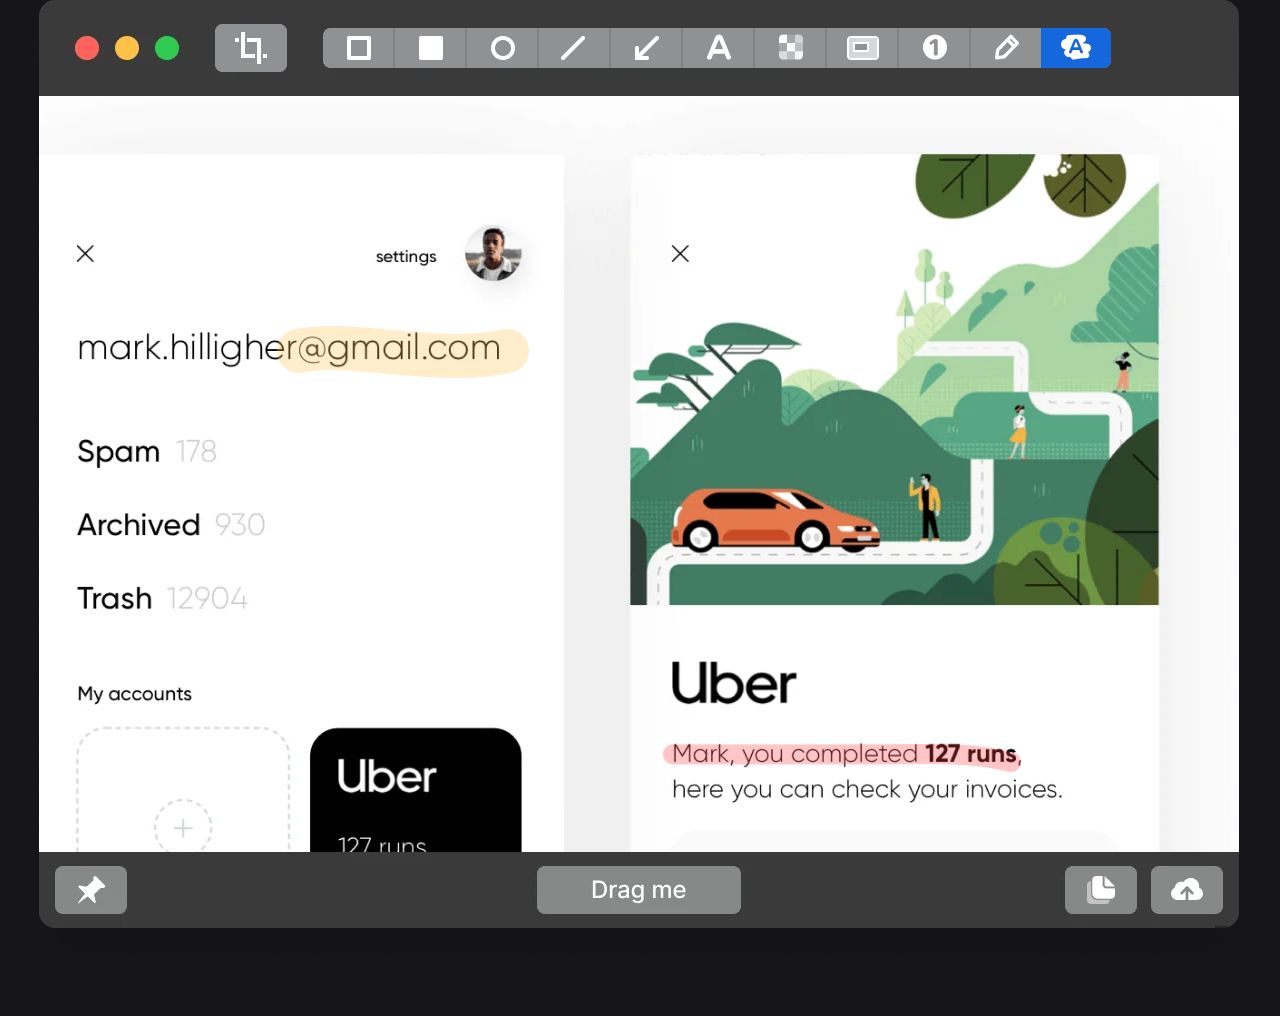
Task: Click the Uber account card
Action: point(416,790)
